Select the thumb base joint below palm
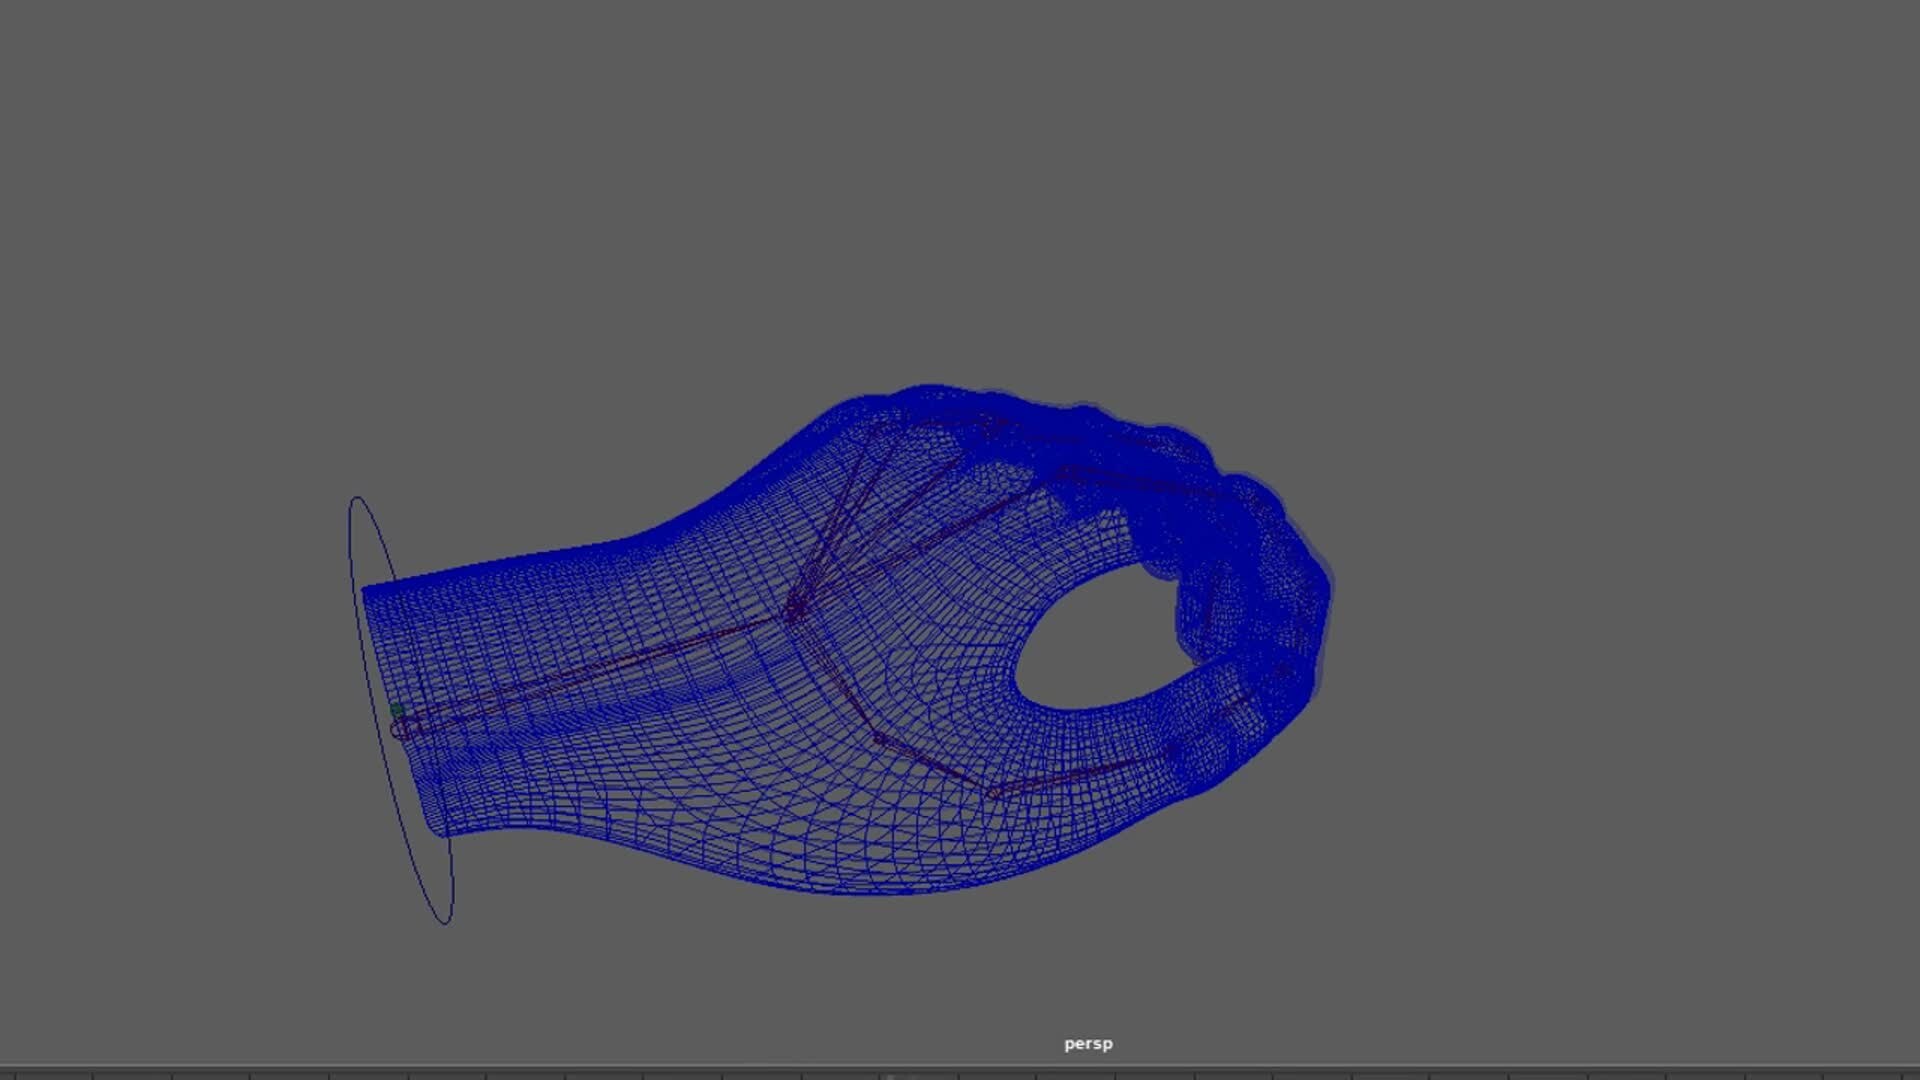 point(879,738)
